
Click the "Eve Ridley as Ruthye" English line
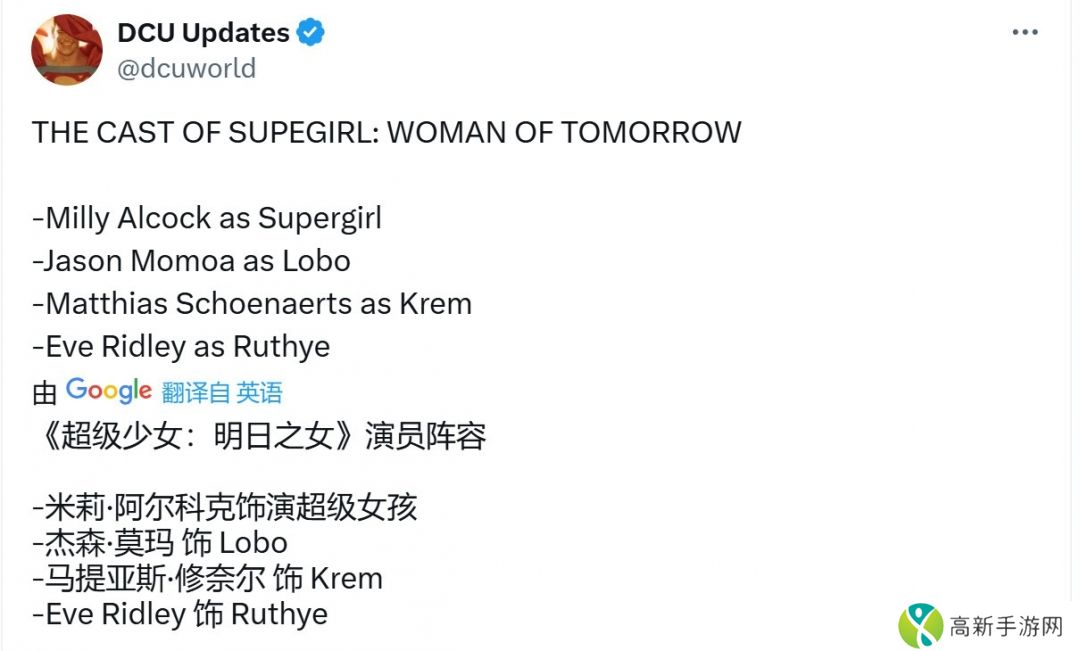[x=181, y=347]
